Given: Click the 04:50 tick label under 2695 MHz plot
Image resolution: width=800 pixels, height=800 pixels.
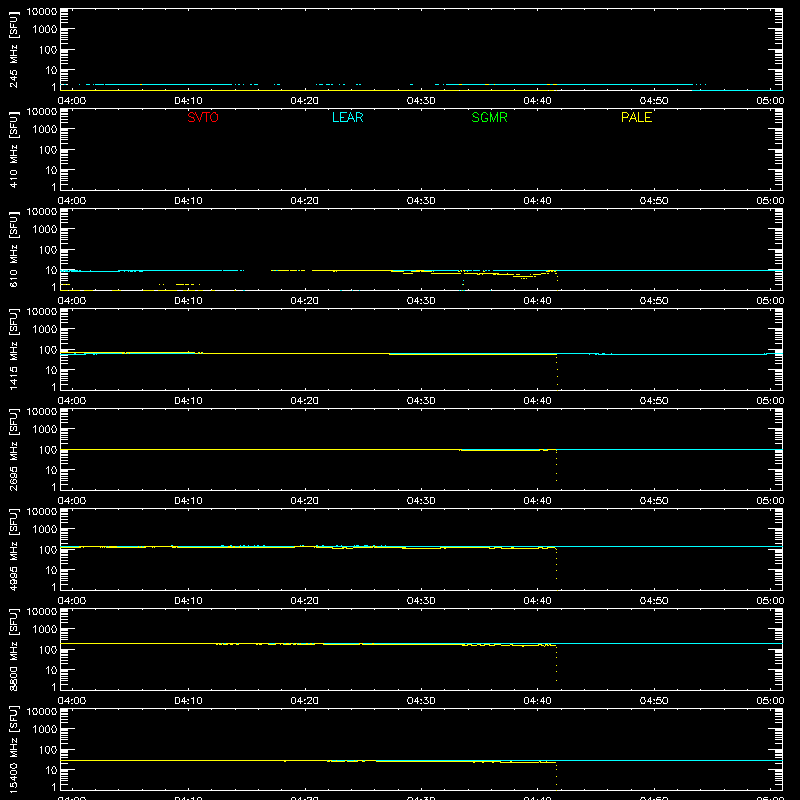Looking at the screenshot, I should pyautogui.click(x=654, y=501).
